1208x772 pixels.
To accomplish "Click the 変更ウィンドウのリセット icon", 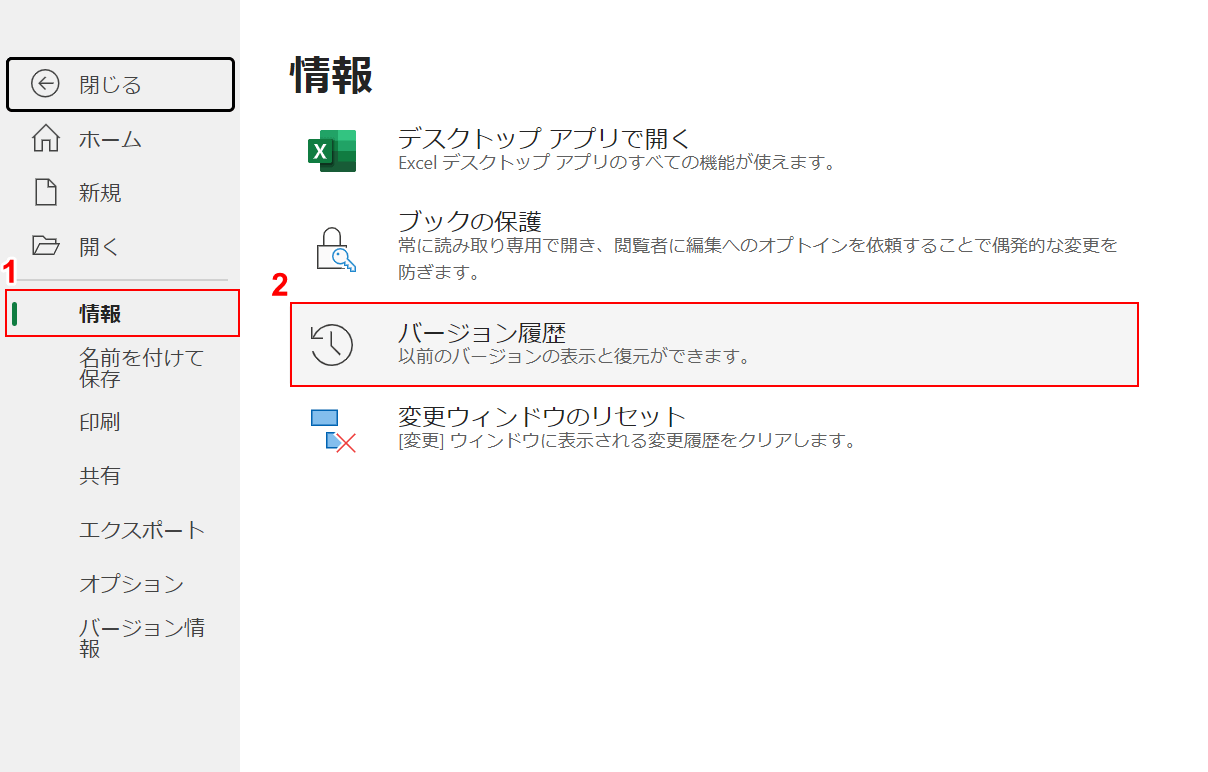I will pyautogui.click(x=333, y=430).
